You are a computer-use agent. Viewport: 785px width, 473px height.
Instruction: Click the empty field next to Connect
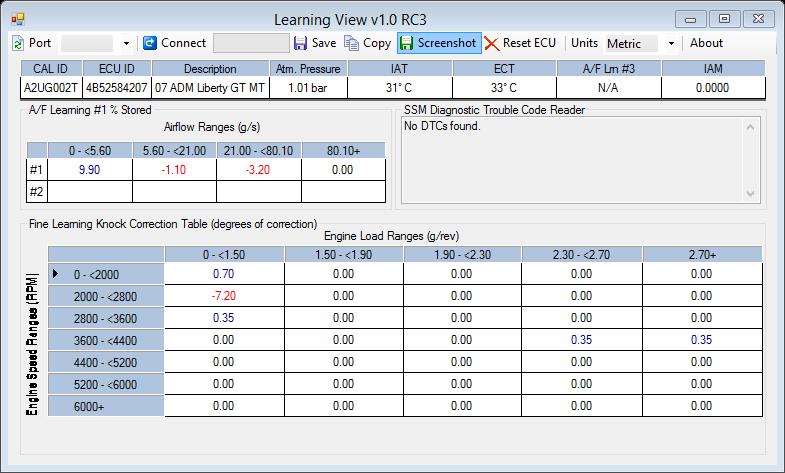click(250, 43)
